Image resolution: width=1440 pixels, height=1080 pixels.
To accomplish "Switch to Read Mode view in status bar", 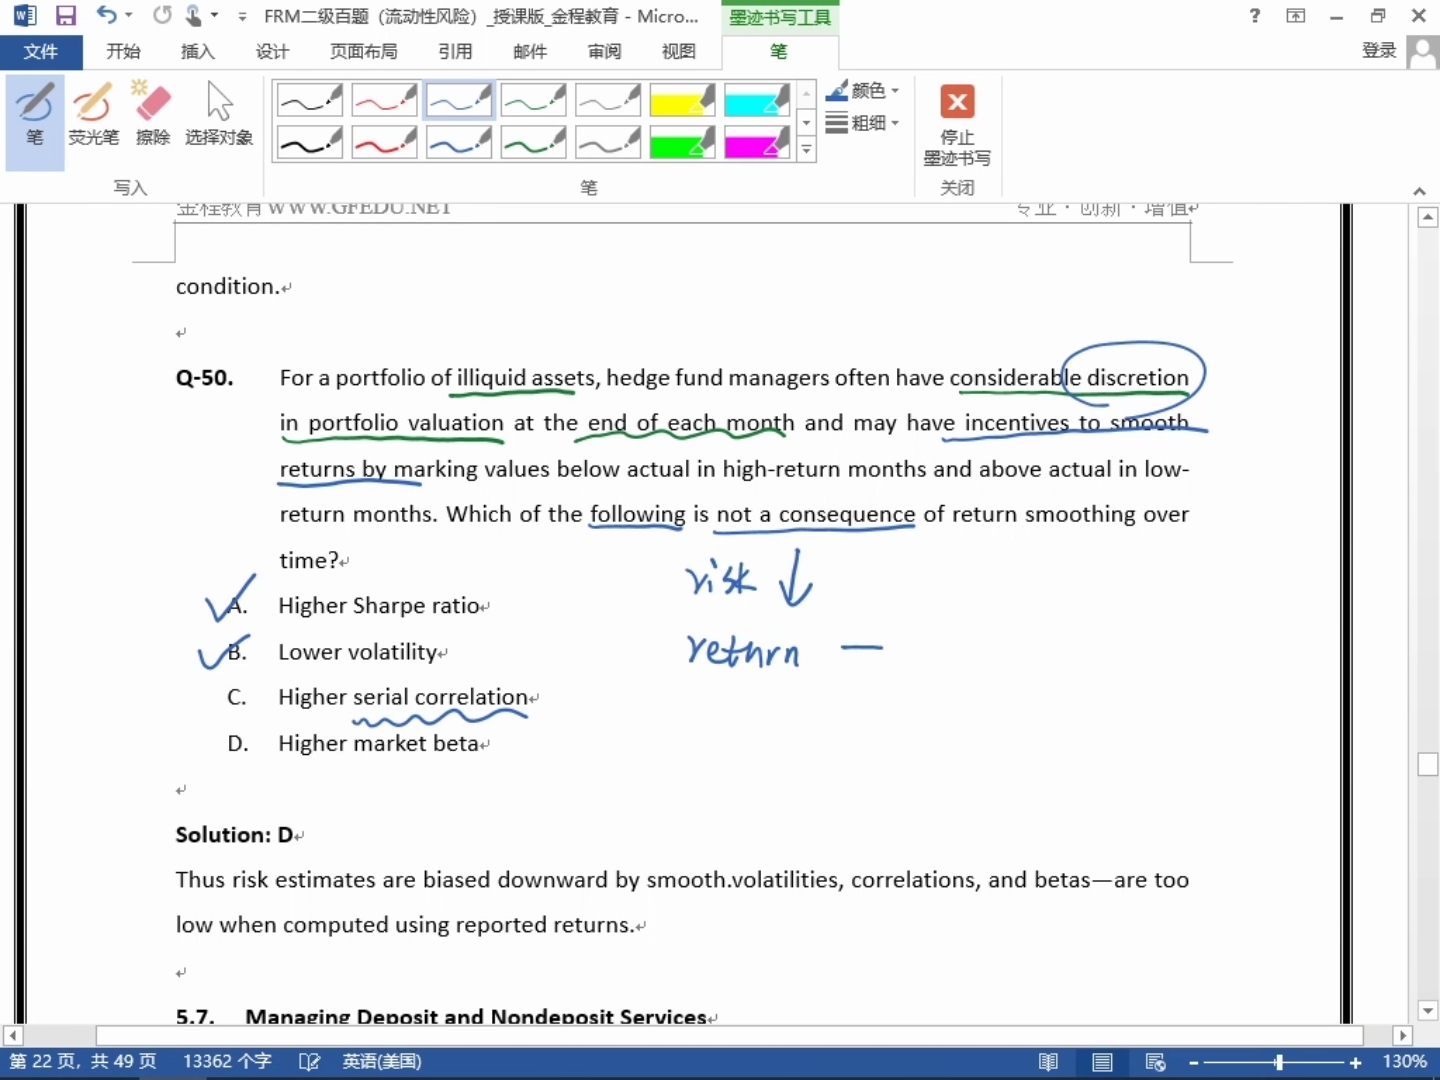I will [x=1048, y=1062].
